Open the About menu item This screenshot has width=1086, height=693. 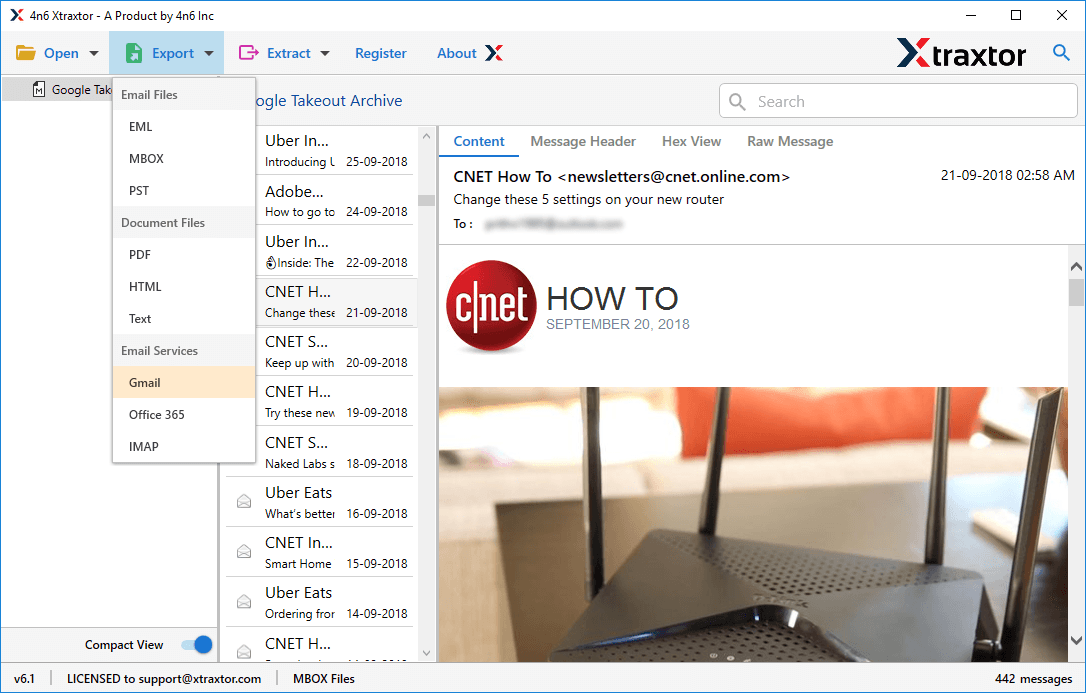tap(457, 53)
